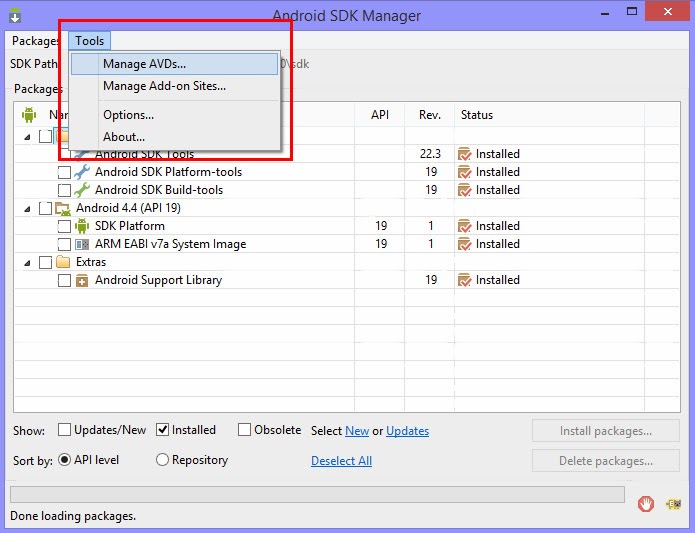695x533 pixels.
Task: Check the Extras group checkbox
Action: (45, 262)
